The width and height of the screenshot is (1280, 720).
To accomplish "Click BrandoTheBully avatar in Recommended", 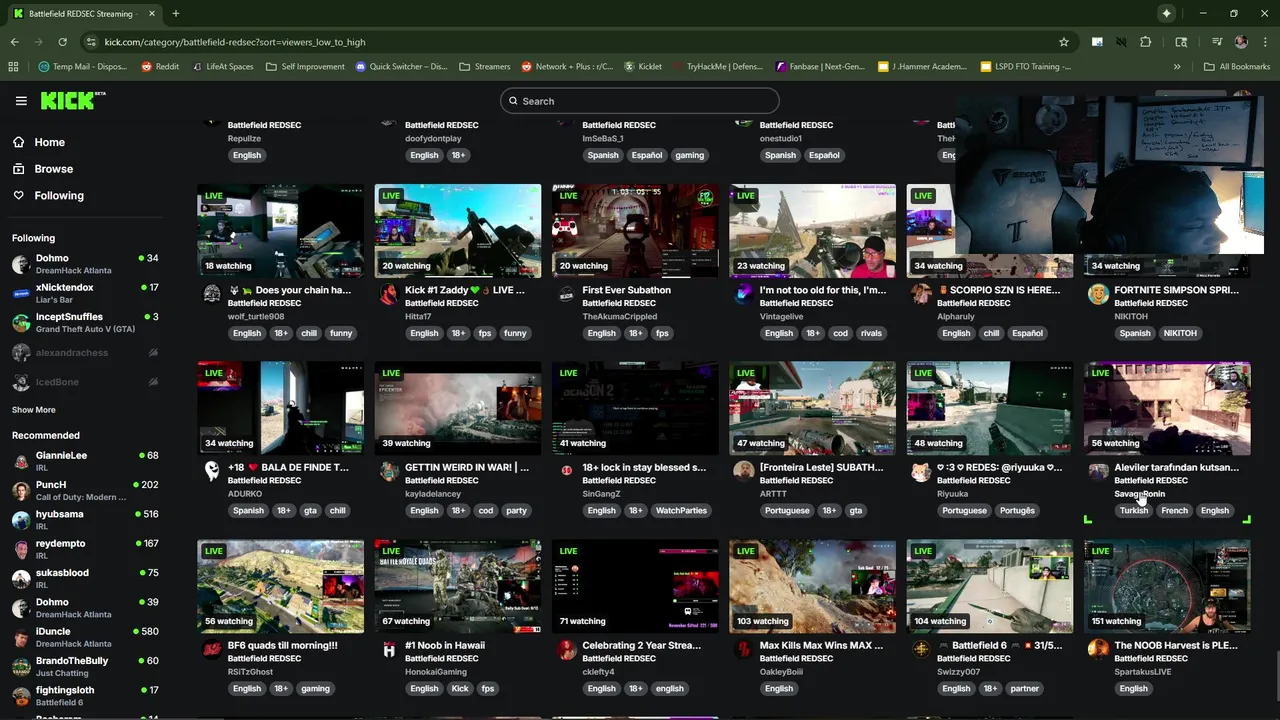I will point(20,666).
